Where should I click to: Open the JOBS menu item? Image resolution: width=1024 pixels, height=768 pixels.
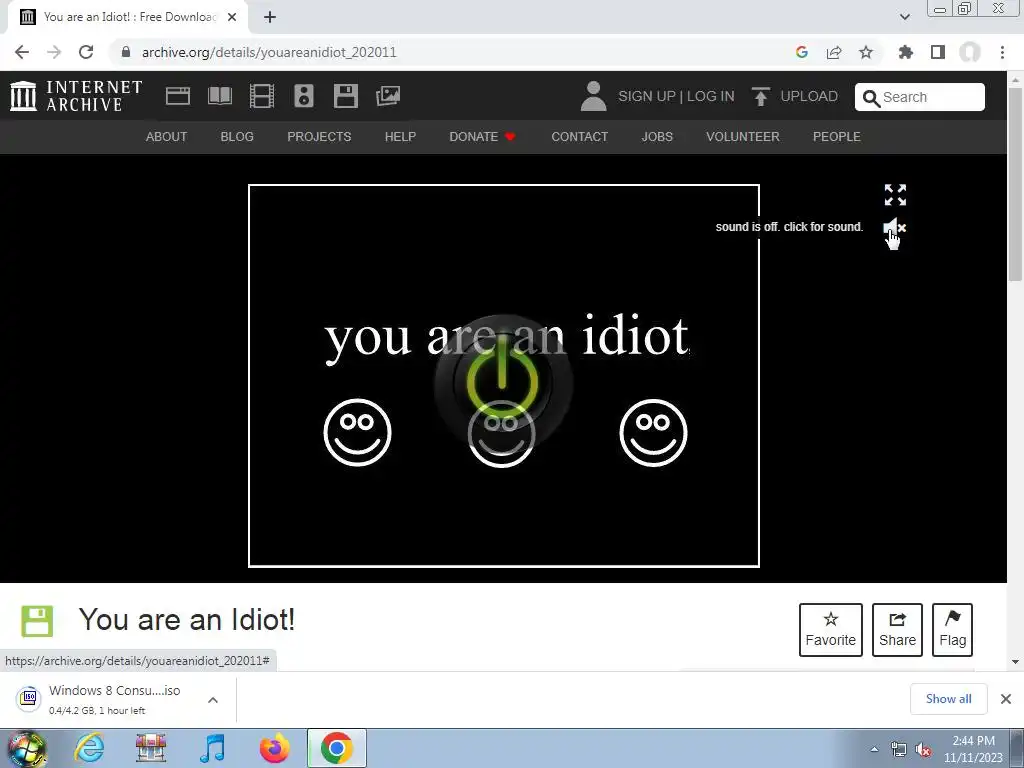[657, 136]
